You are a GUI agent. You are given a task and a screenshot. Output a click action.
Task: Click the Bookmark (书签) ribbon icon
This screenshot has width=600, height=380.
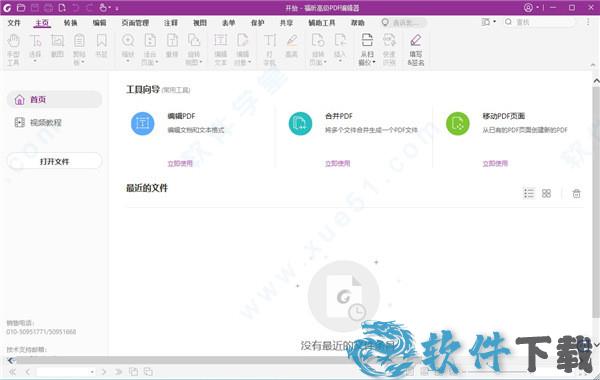pos(101,46)
